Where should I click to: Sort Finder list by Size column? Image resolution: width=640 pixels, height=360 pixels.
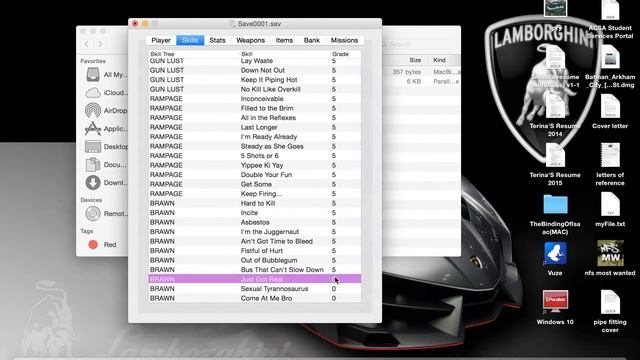point(415,60)
